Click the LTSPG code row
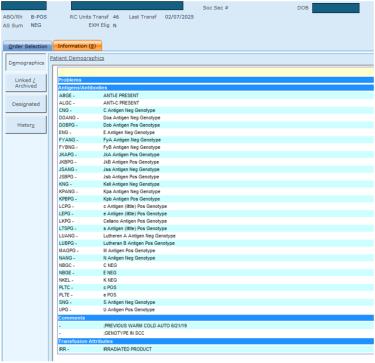The height and width of the screenshot is (363, 375). click(216, 228)
